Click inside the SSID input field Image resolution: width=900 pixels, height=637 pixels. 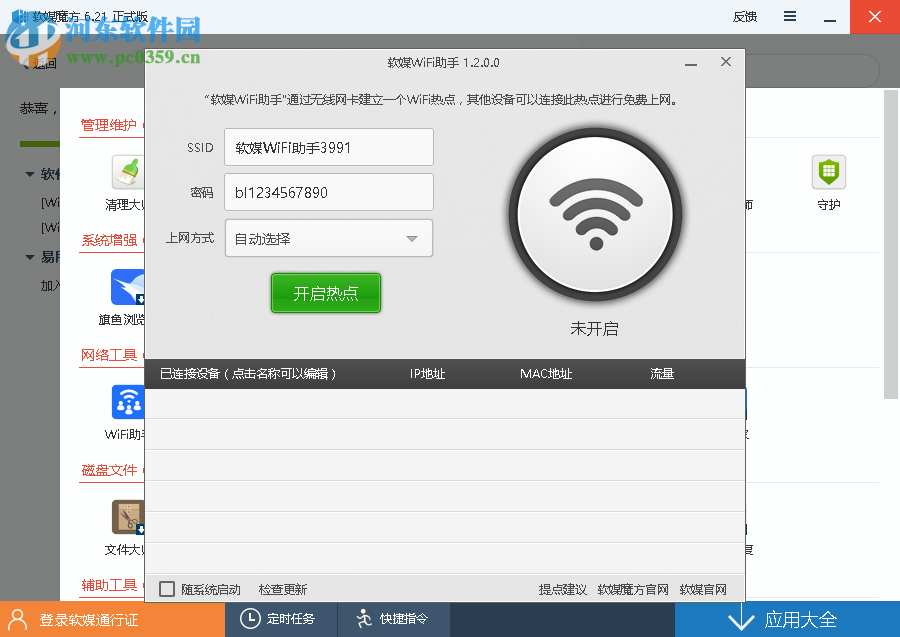(328, 147)
